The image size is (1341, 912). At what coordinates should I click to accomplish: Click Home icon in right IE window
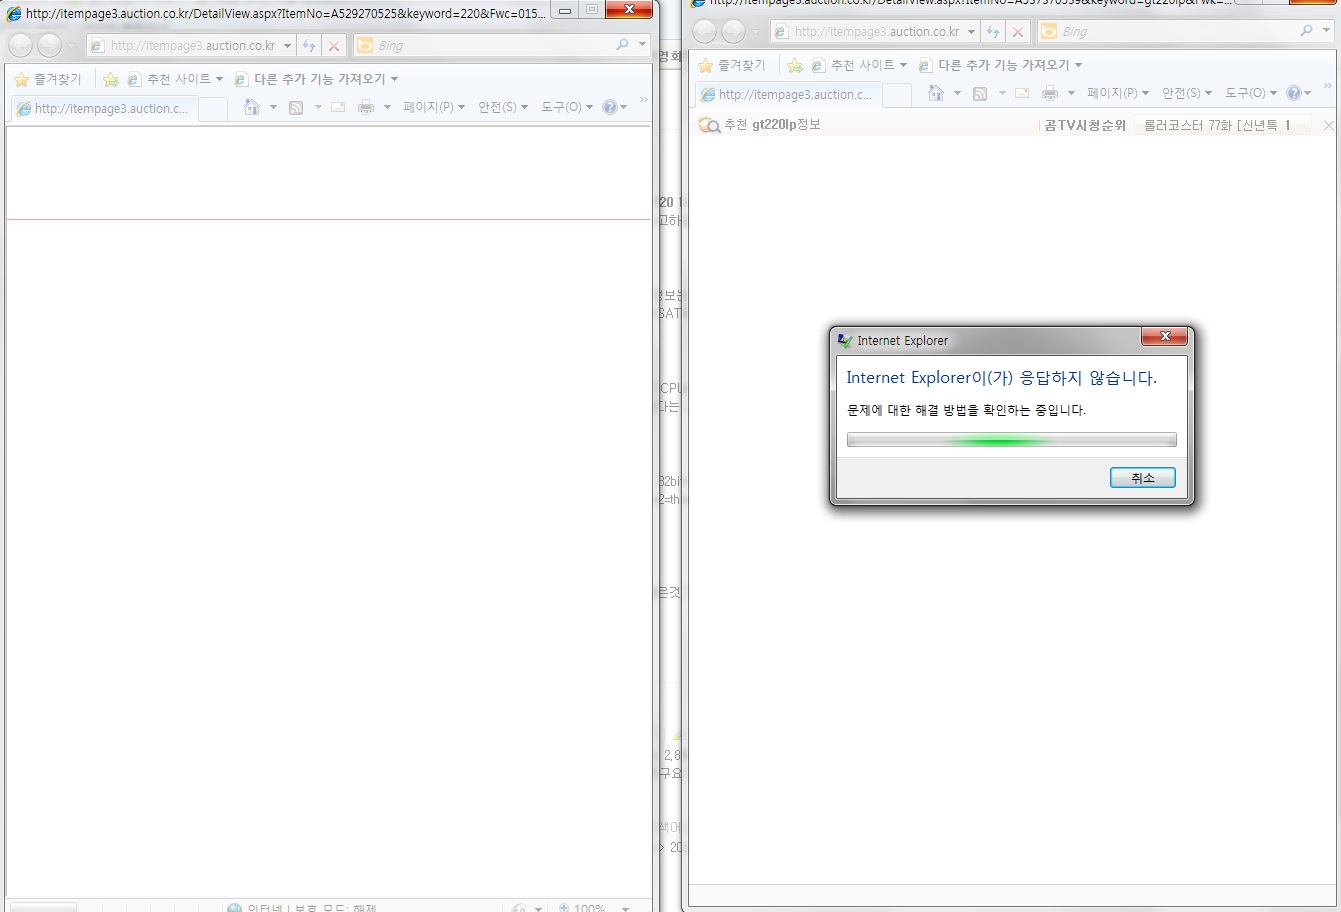pyautogui.click(x=936, y=93)
